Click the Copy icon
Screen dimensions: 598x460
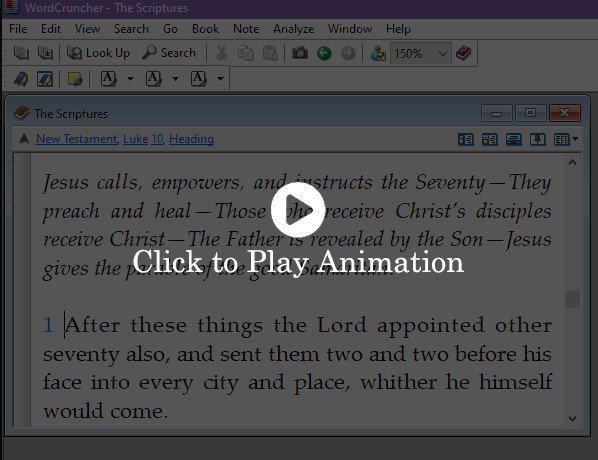pos(245,53)
